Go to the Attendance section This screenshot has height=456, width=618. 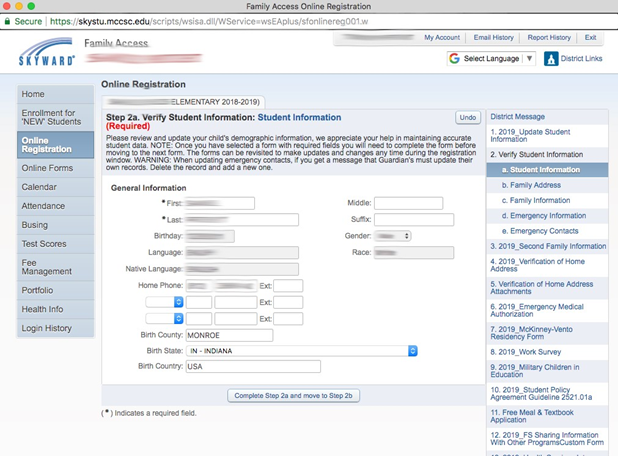tap(44, 206)
